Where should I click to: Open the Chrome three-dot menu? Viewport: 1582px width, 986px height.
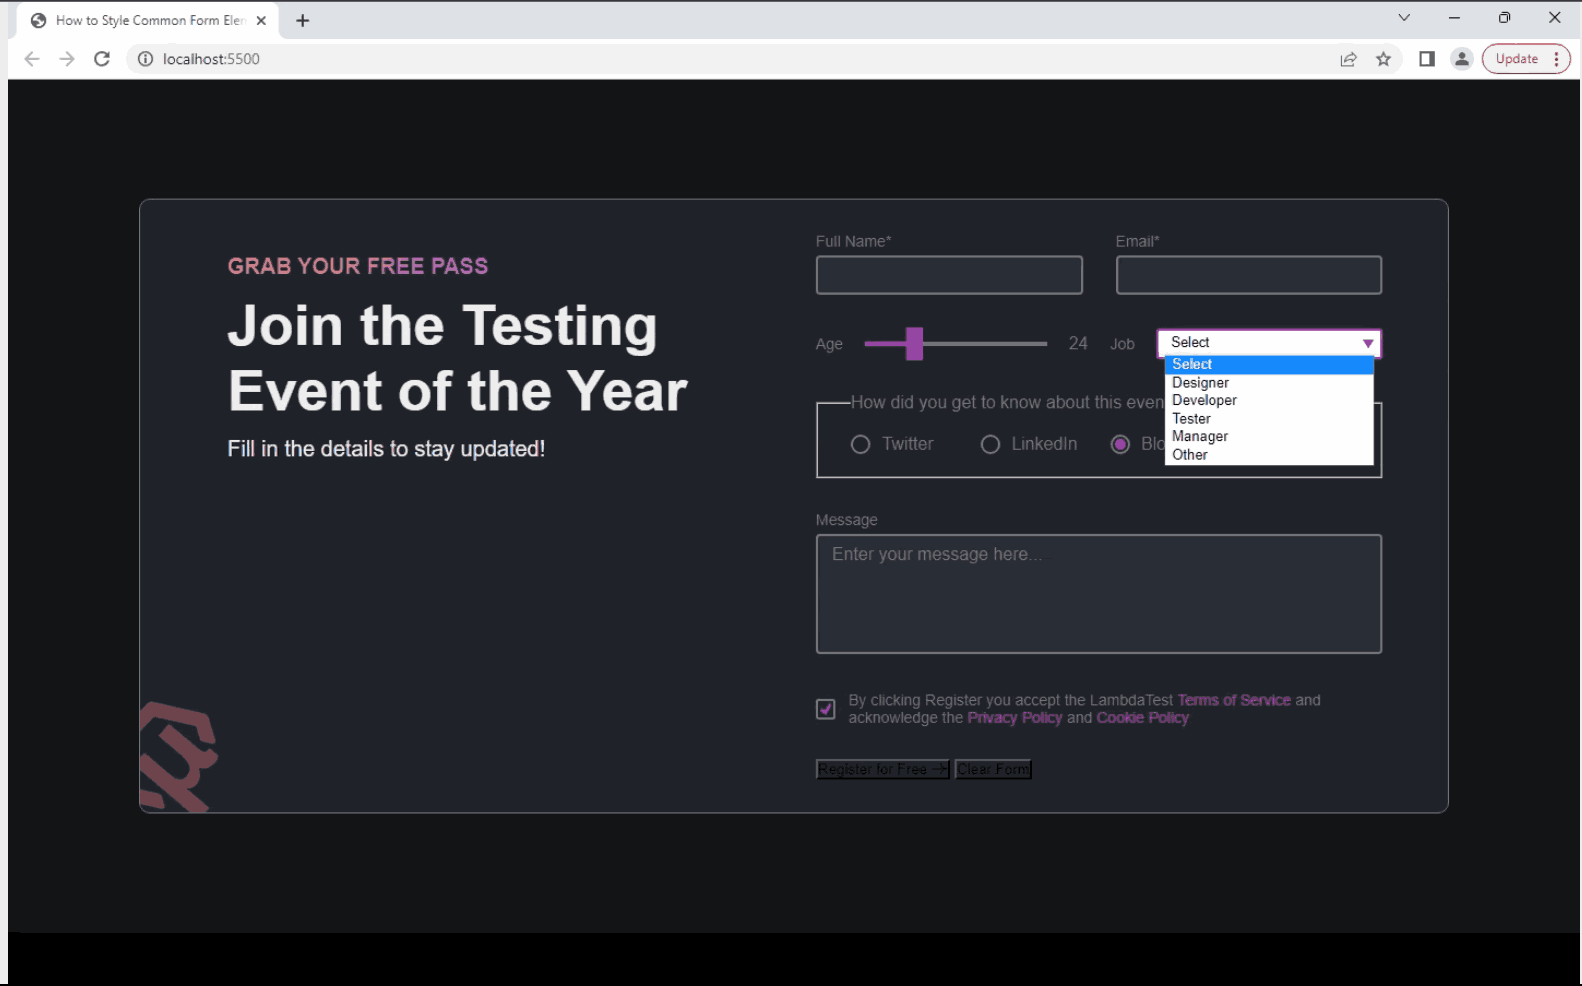1557,59
